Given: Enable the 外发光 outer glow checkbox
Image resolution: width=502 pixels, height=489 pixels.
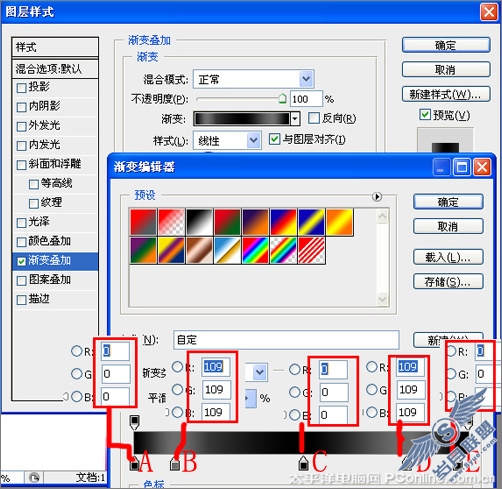Looking at the screenshot, I should click(21, 127).
